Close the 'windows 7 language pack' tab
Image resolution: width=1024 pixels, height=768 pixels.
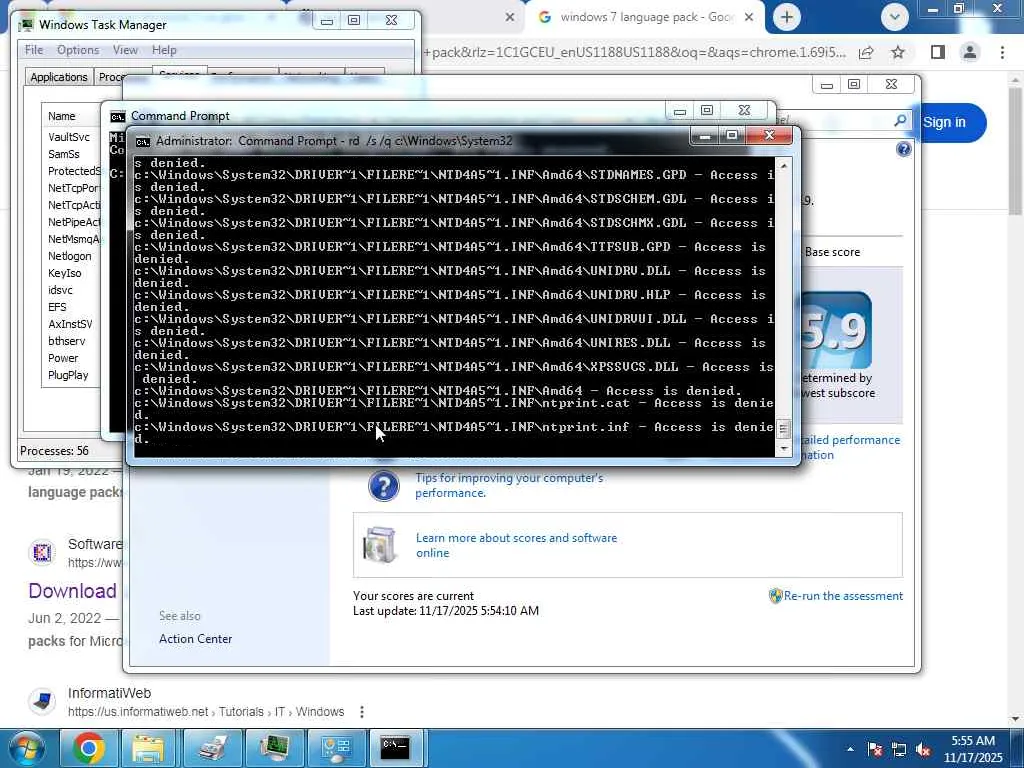(x=749, y=18)
